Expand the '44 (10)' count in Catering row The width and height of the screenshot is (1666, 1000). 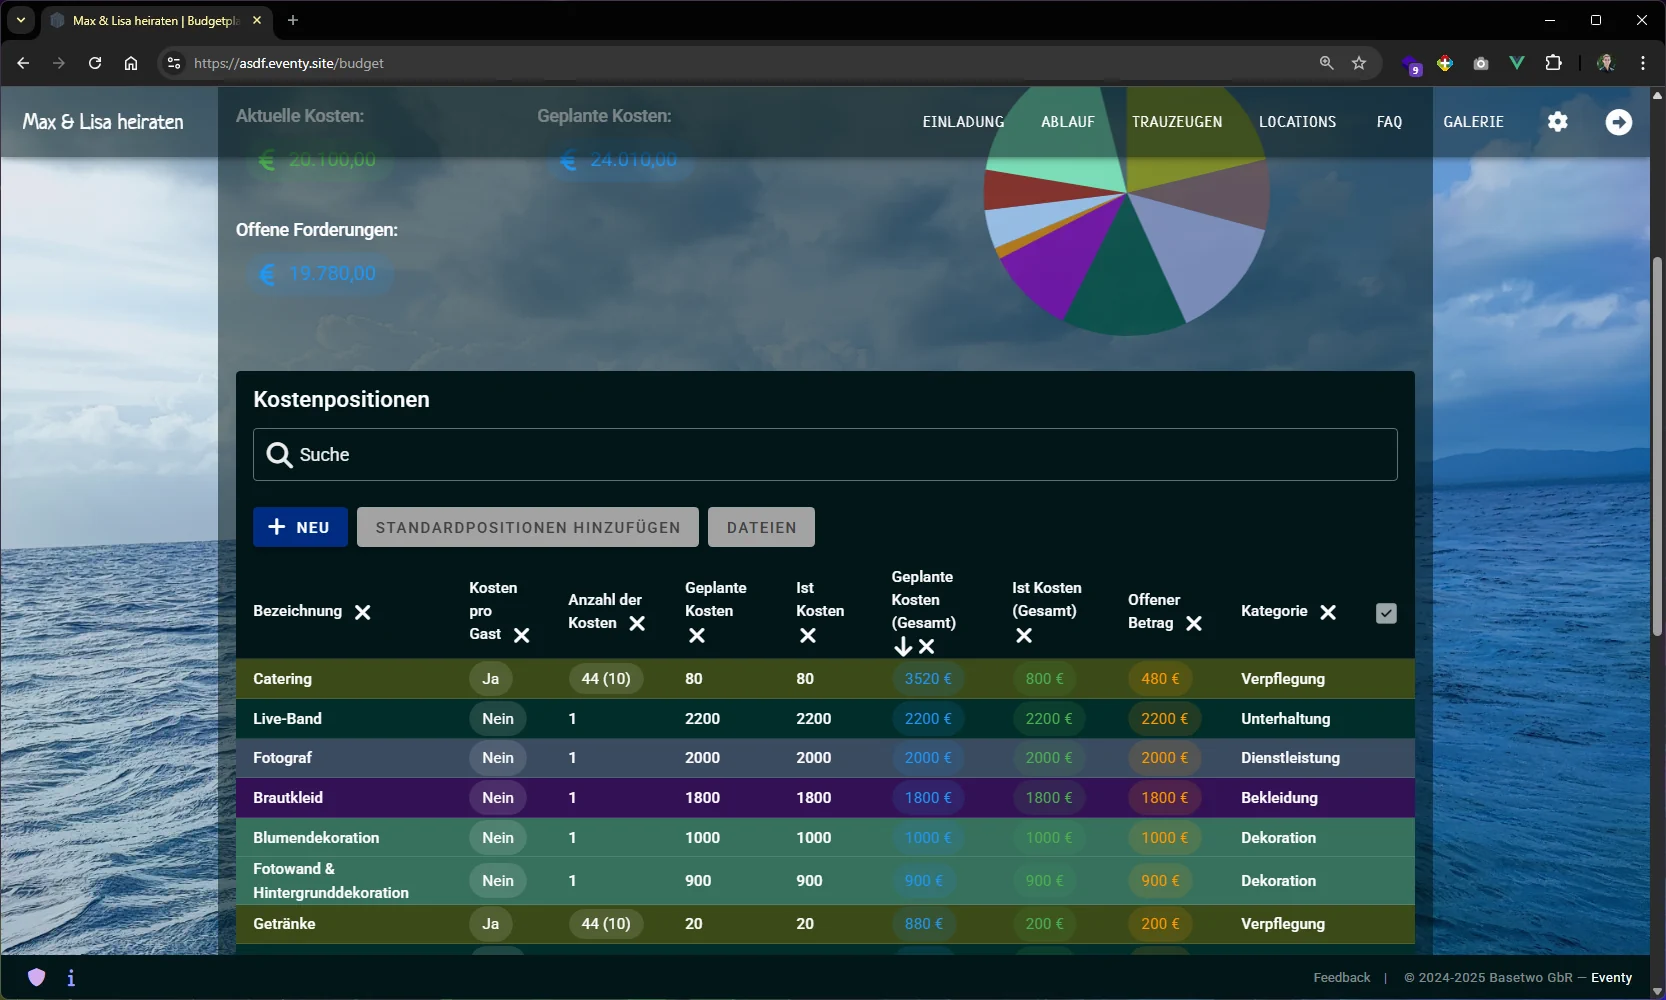606,679
